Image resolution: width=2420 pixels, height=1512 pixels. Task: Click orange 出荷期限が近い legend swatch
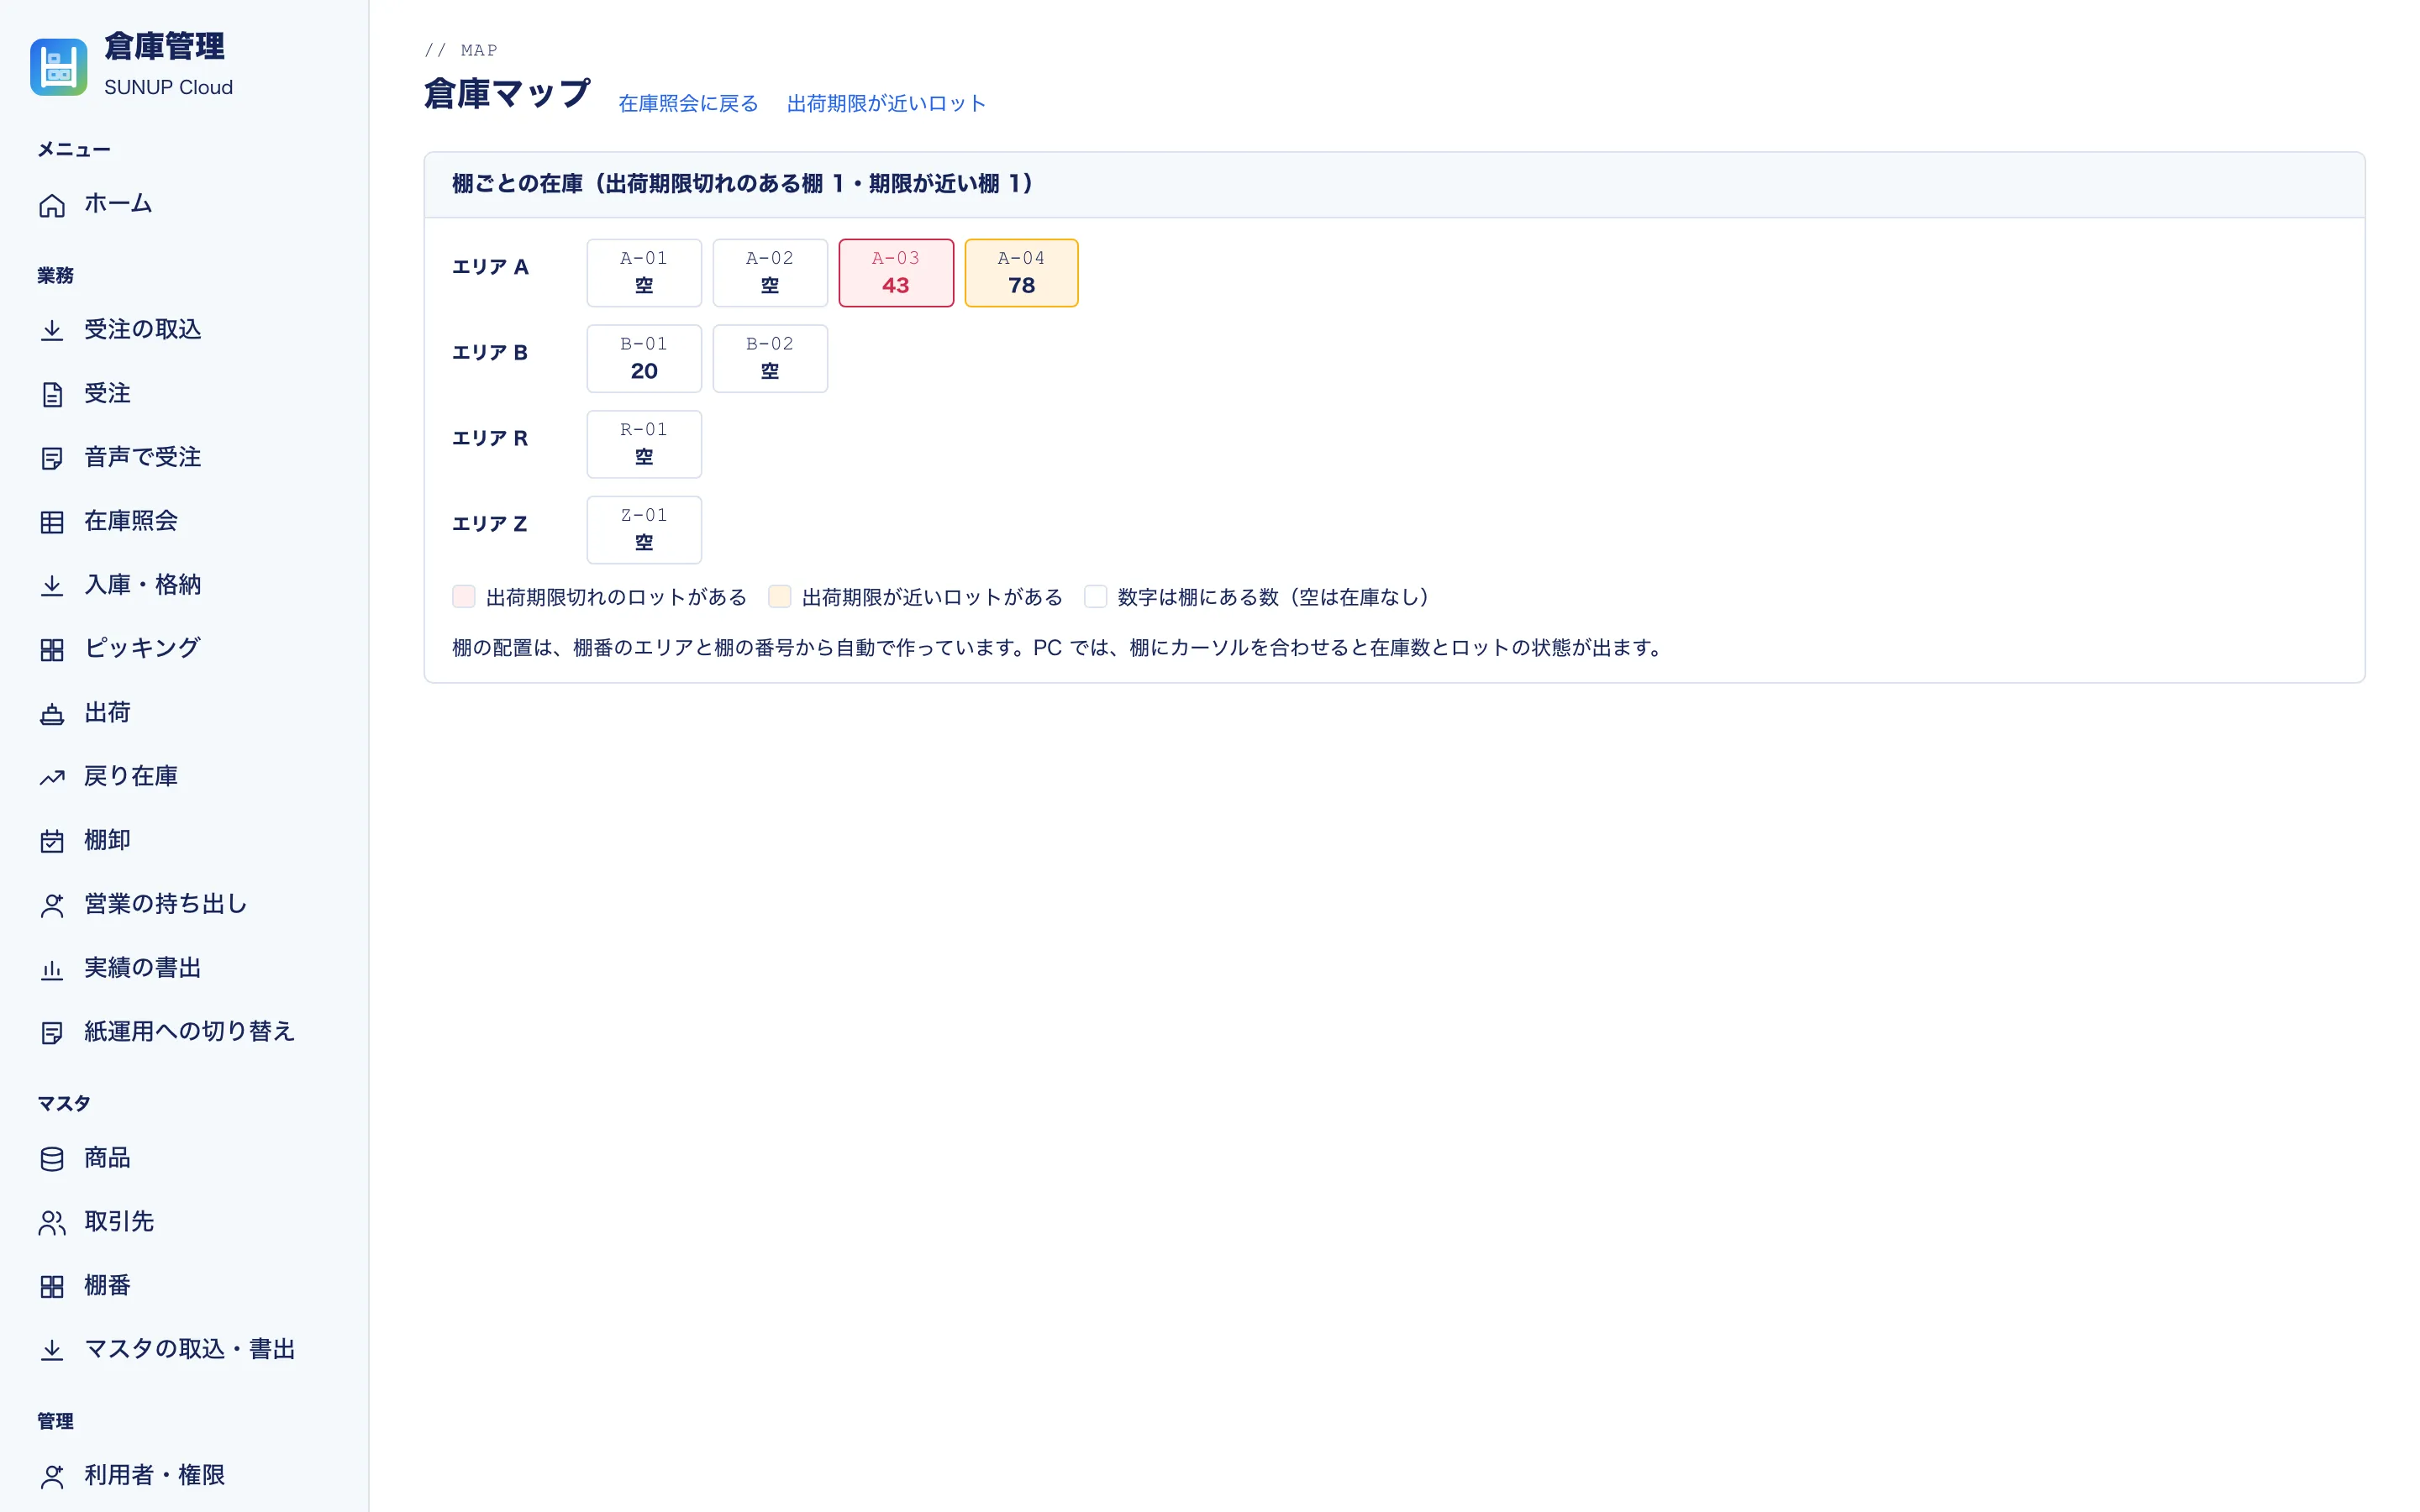(780, 597)
